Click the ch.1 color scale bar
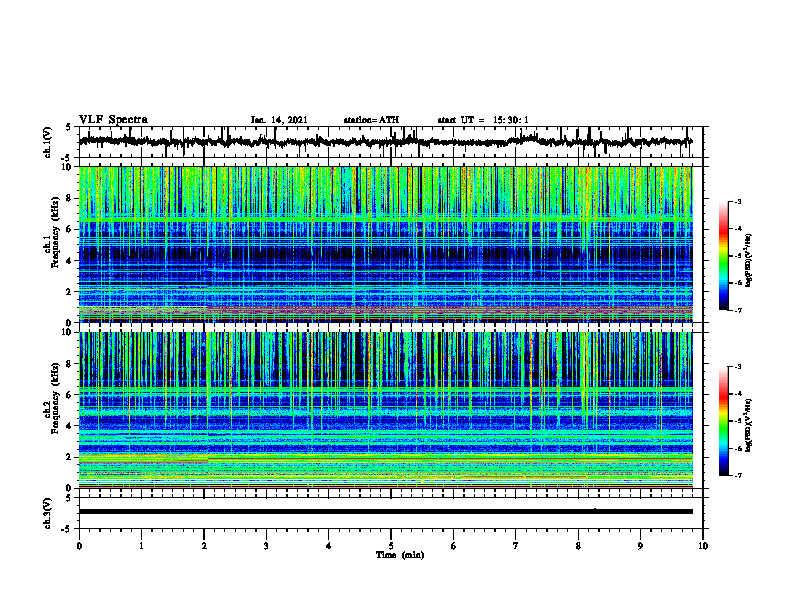The width and height of the screenshot is (792, 612). [723, 256]
